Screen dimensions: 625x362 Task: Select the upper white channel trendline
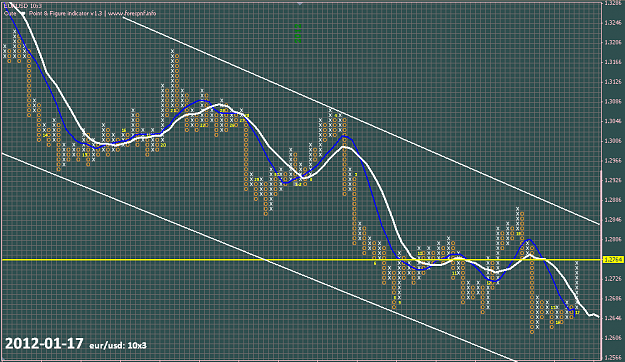[x=361, y=121]
